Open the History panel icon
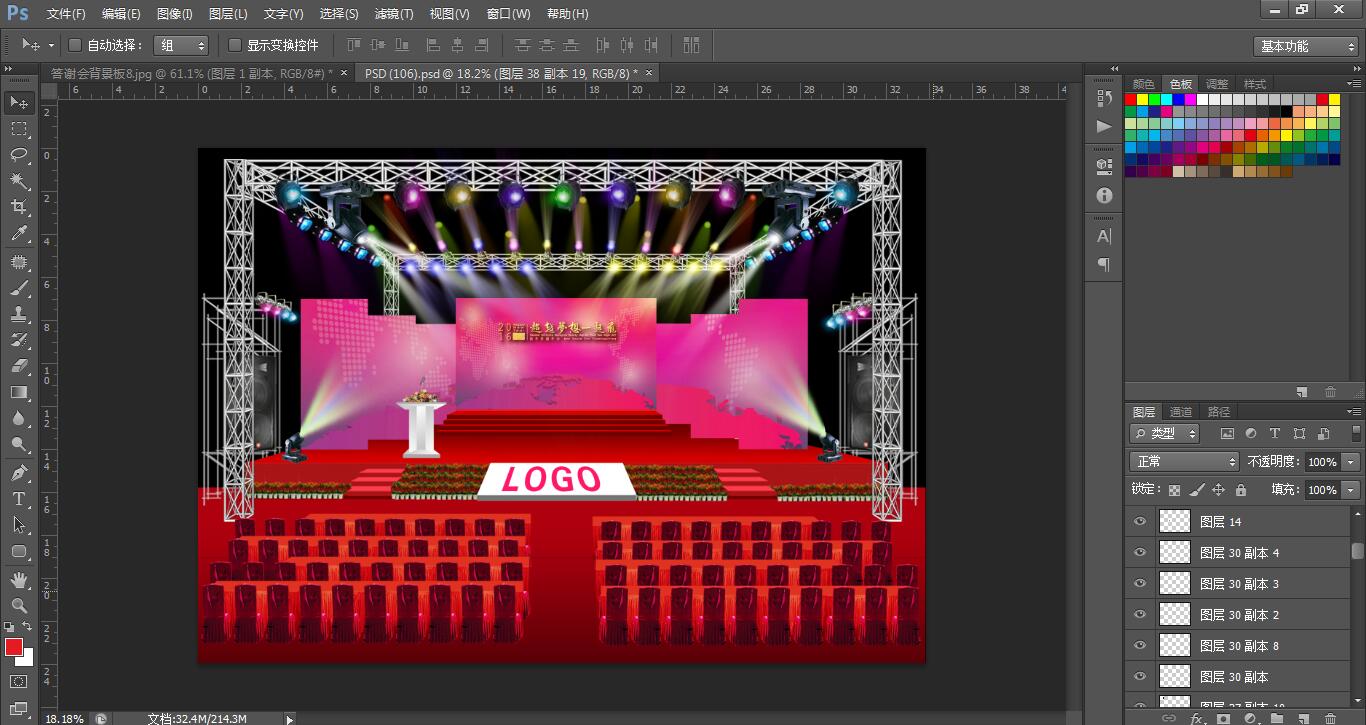The width and height of the screenshot is (1366, 725). click(x=1104, y=98)
